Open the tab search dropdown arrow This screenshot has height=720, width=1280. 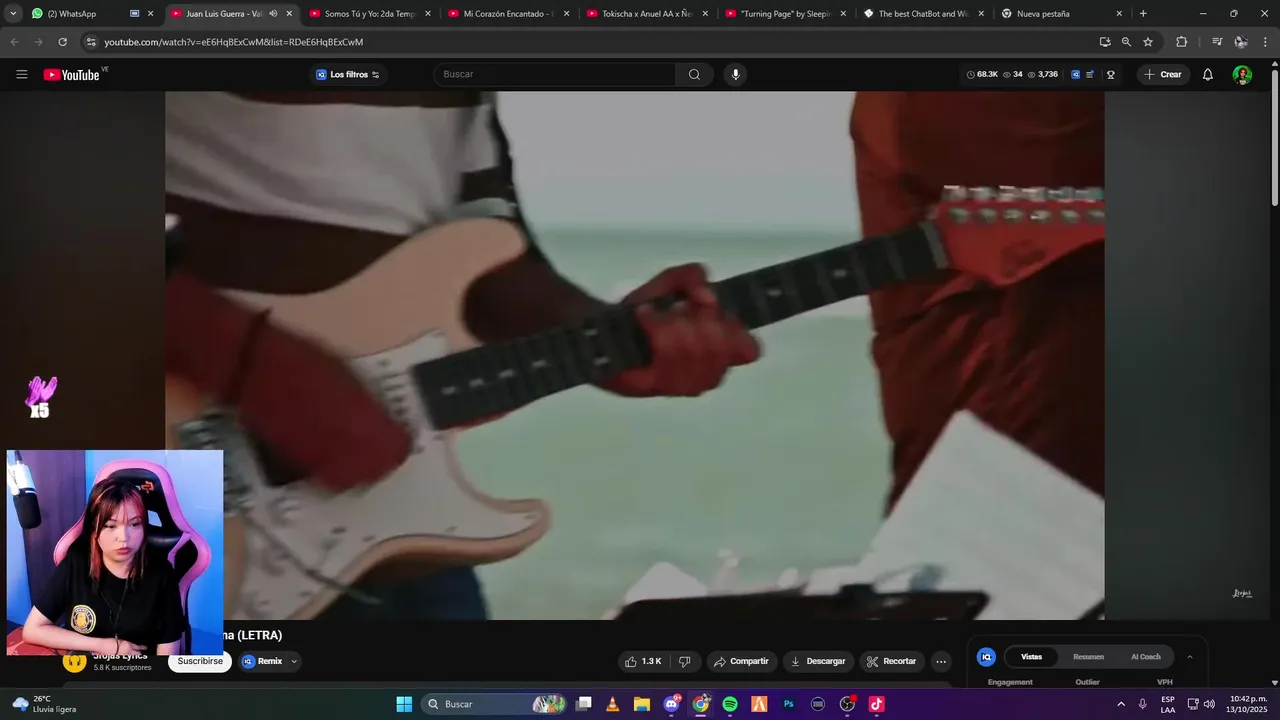click(13, 14)
